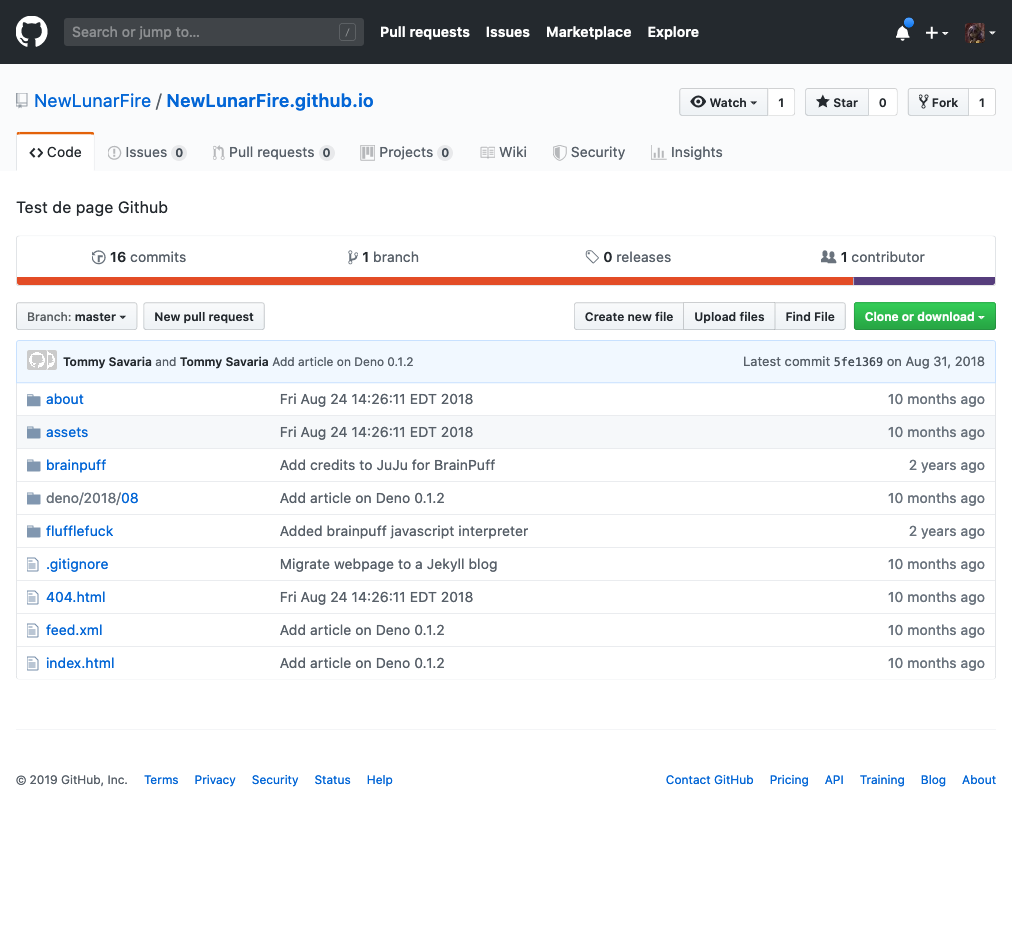
Task: Click the .gitignore file icon
Action: 34,564
